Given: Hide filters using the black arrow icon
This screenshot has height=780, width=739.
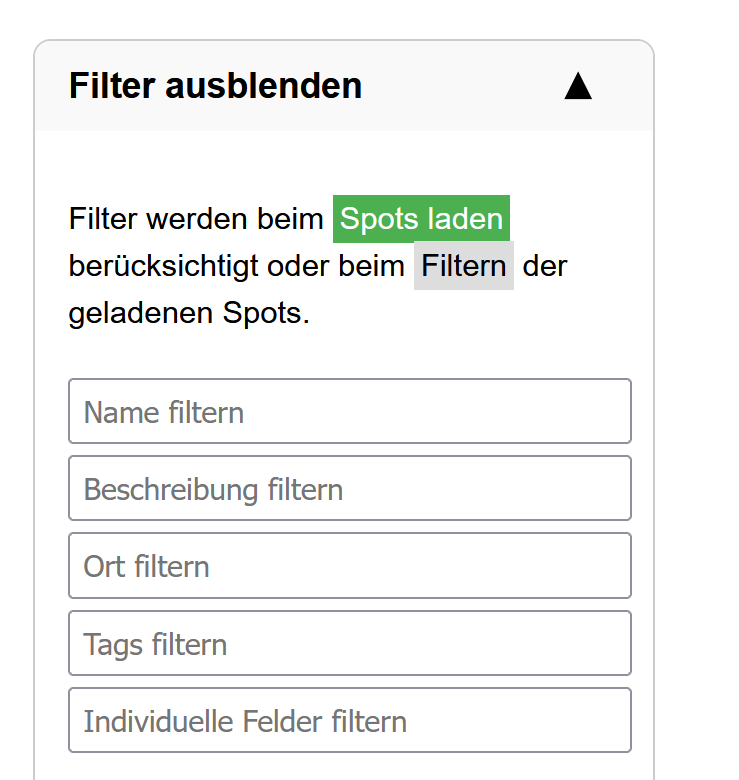Looking at the screenshot, I should (x=577, y=87).
